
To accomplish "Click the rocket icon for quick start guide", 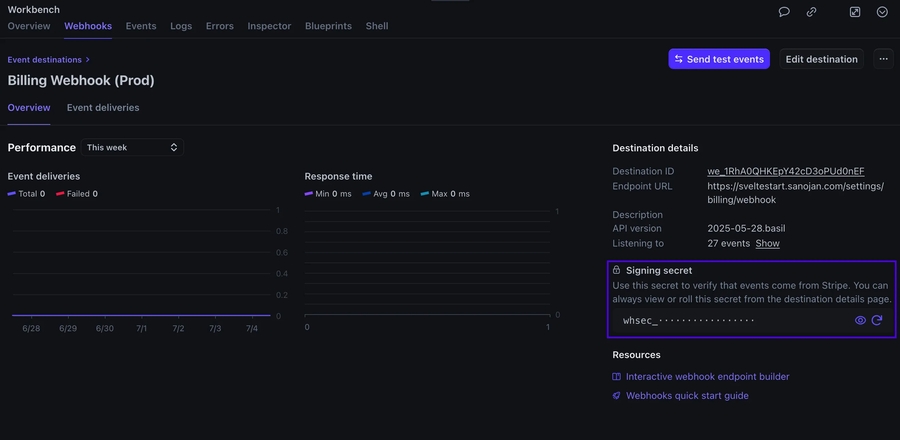I will tap(617, 396).
